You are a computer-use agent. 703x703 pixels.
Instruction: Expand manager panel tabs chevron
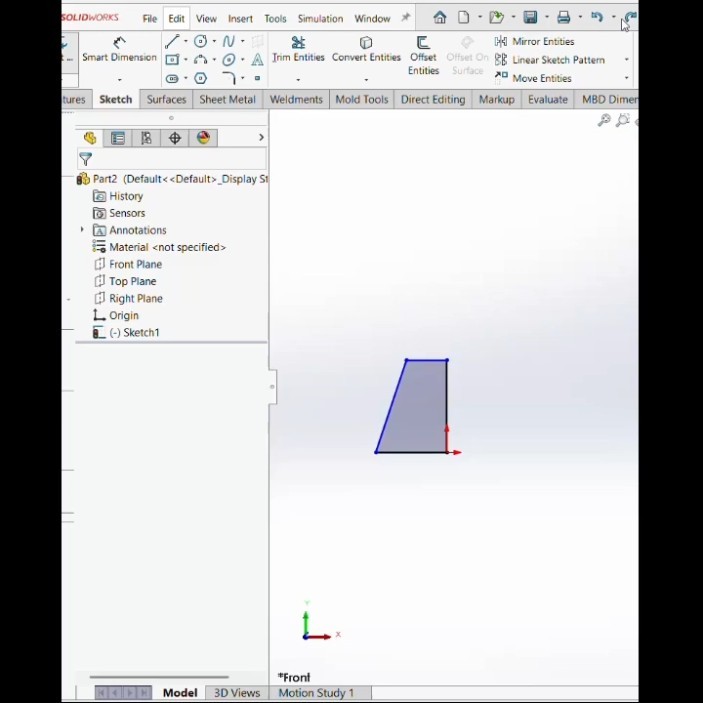[261, 138]
